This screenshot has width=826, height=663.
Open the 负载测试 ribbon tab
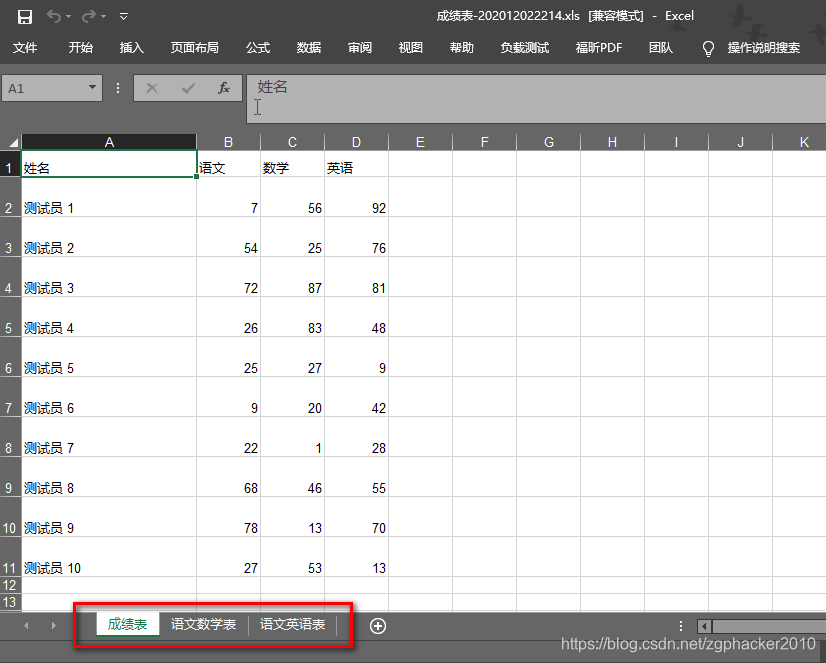tap(525, 48)
